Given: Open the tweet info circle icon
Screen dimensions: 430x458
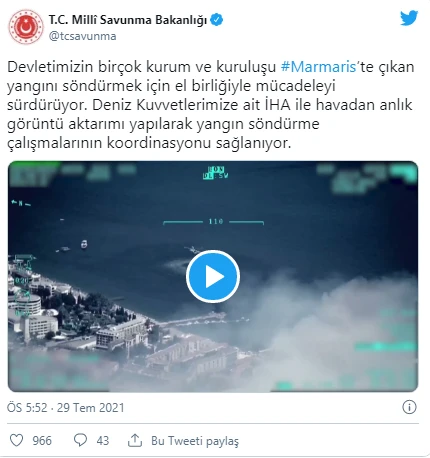Looking at the screenshot, I should 409,407.
